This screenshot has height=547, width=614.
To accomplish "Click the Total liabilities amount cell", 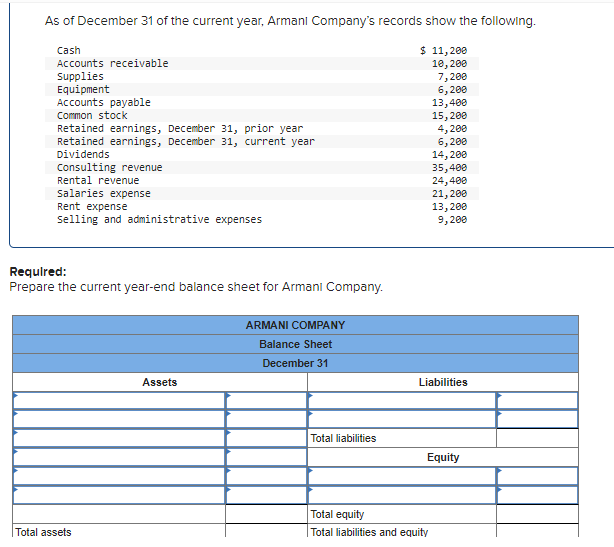I will (537, 438).
